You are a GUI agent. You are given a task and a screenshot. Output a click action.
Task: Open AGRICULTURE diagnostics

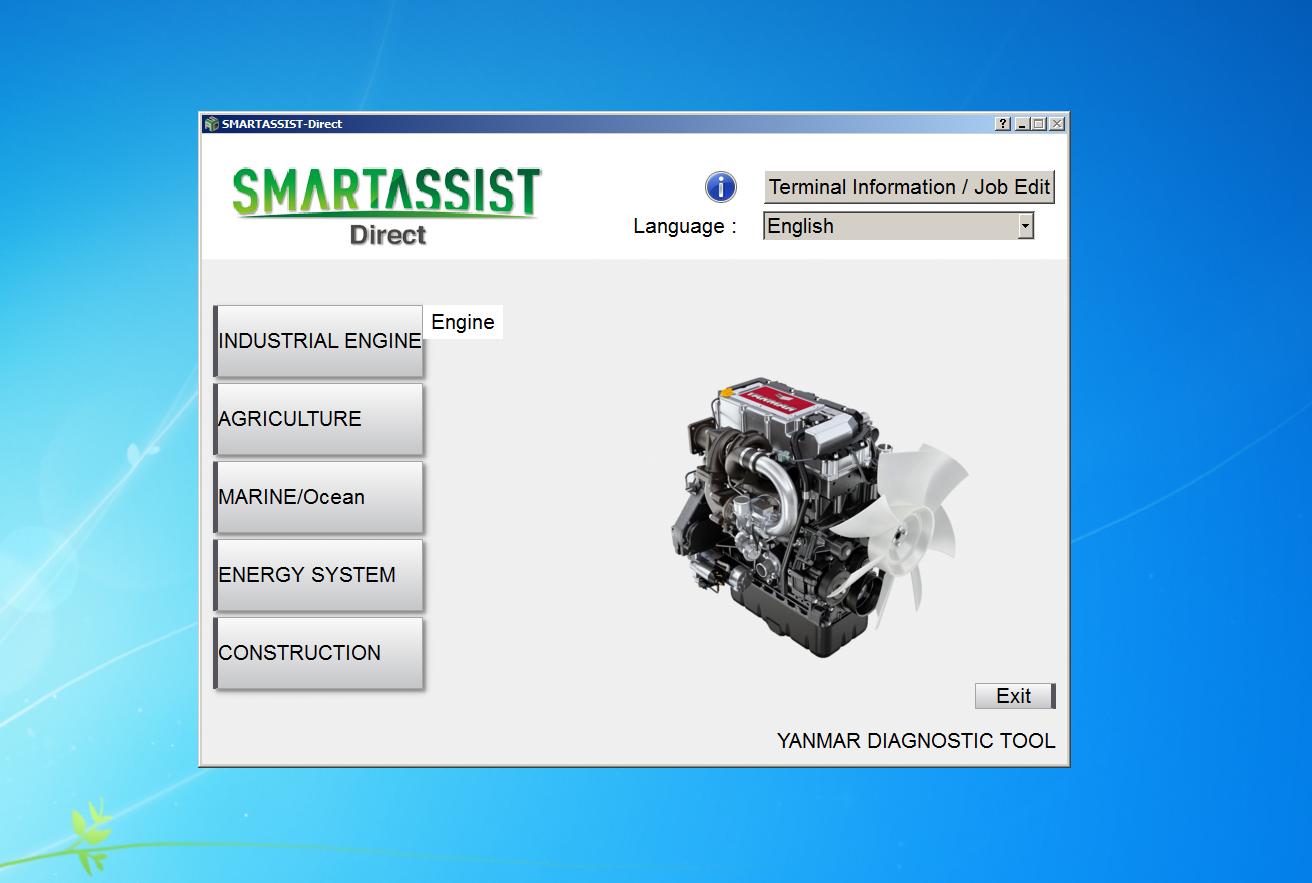[318, 418]
